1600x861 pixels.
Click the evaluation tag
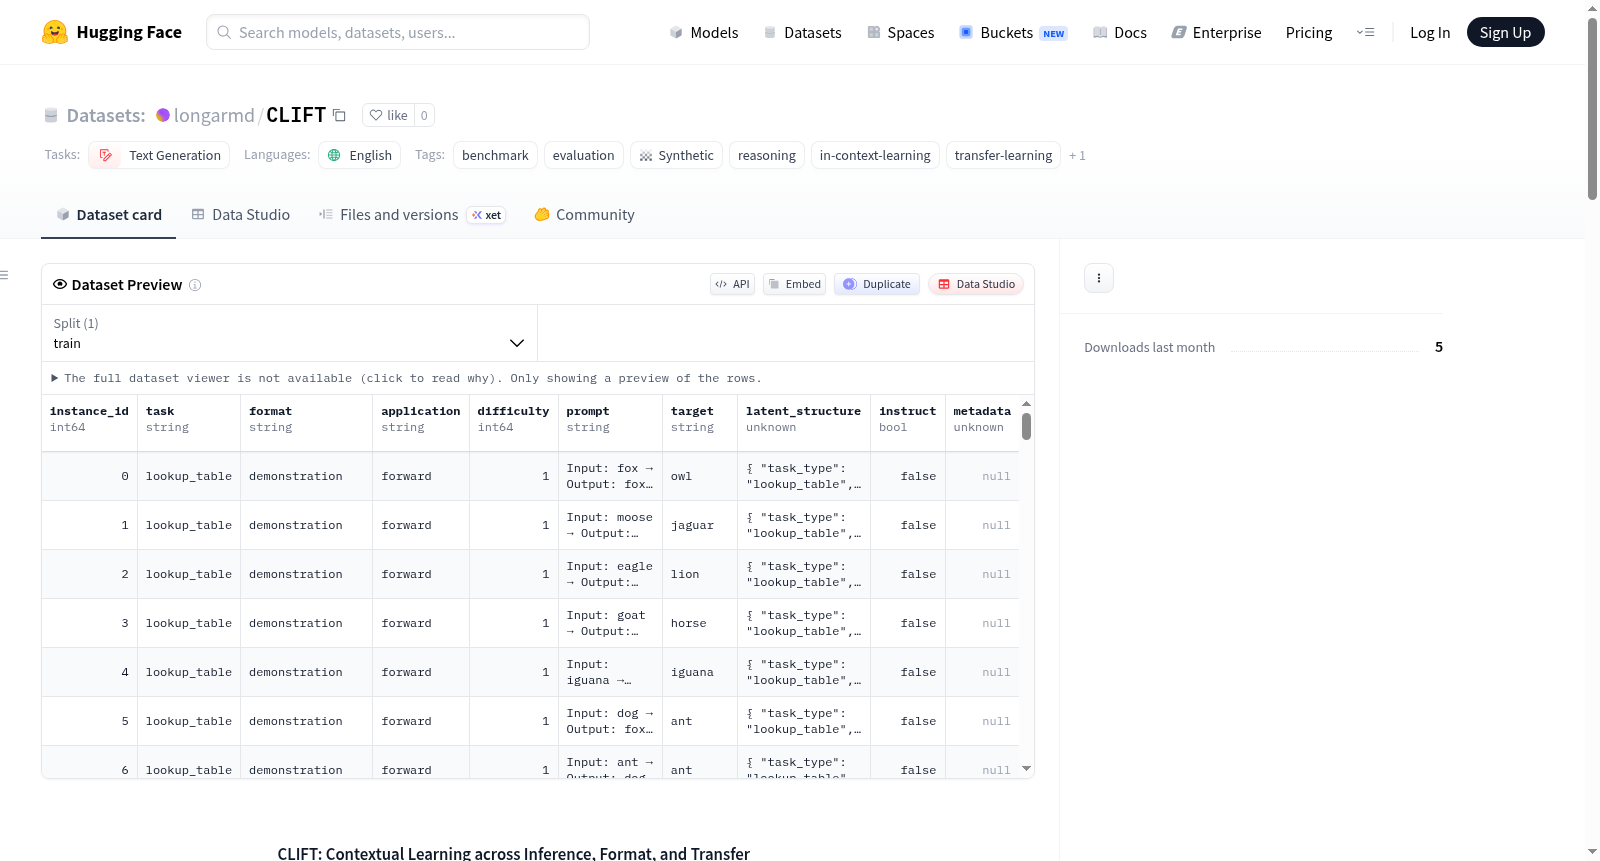(x=584, y=155)
